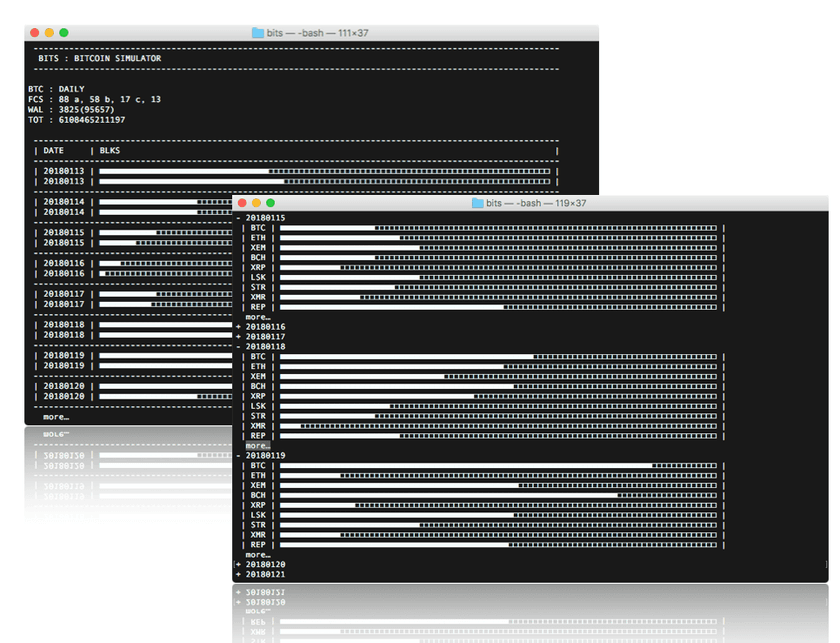Close the front bits 119×37 terminal window
Screen dimensions: 840x643
242,203
